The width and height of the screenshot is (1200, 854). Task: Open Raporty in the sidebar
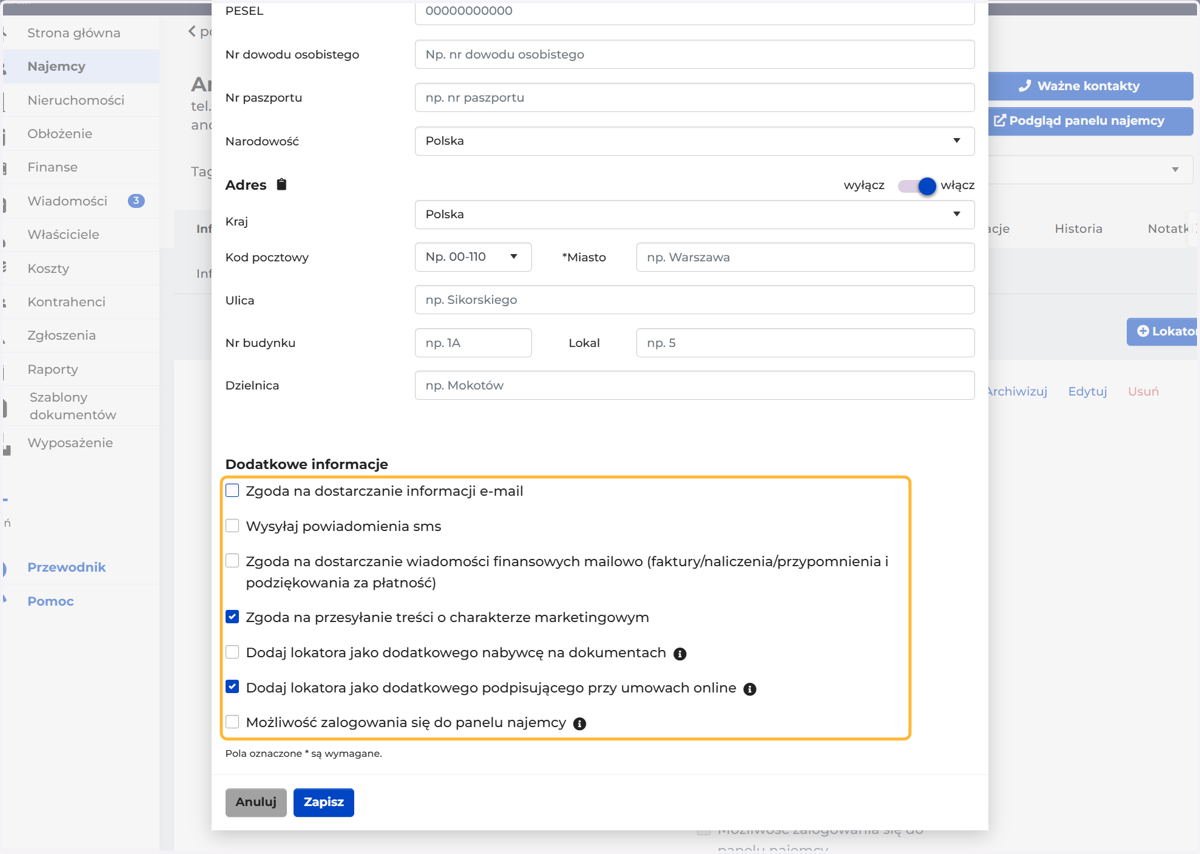52,369
